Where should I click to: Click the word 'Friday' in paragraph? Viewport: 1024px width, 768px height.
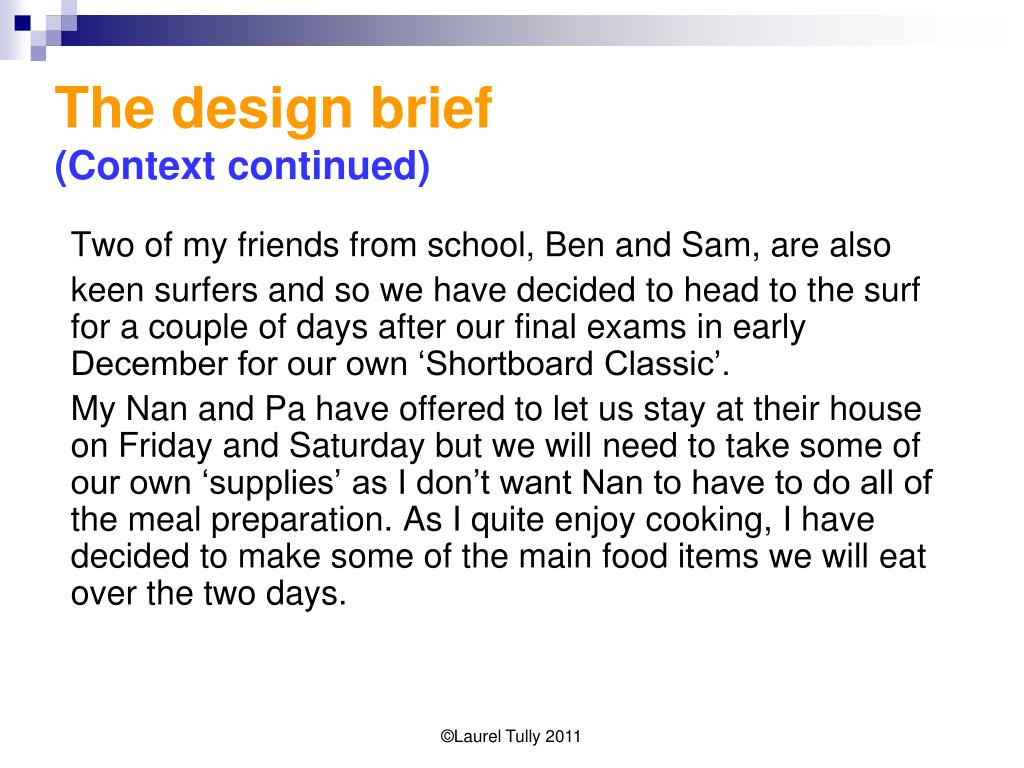point(165,446)
